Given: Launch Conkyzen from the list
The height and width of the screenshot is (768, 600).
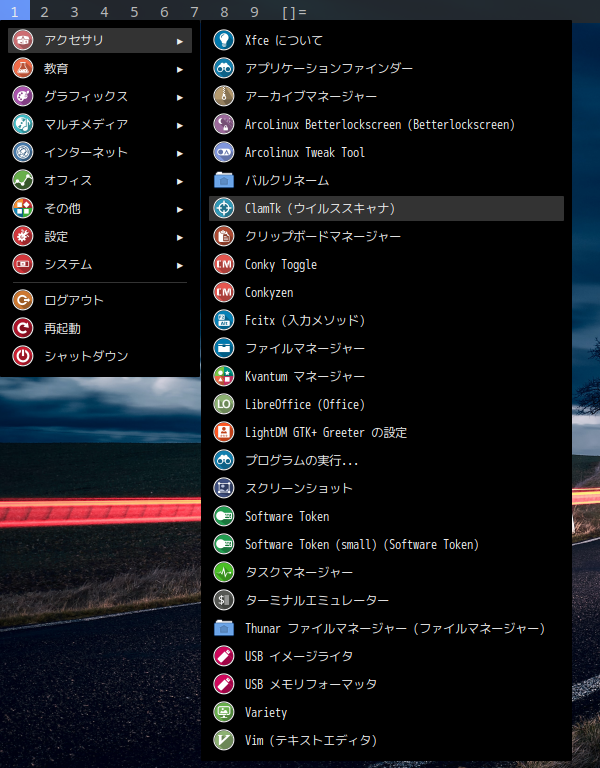Looking at the screenshot, I should pyautogui.click(x=386, y=292).
